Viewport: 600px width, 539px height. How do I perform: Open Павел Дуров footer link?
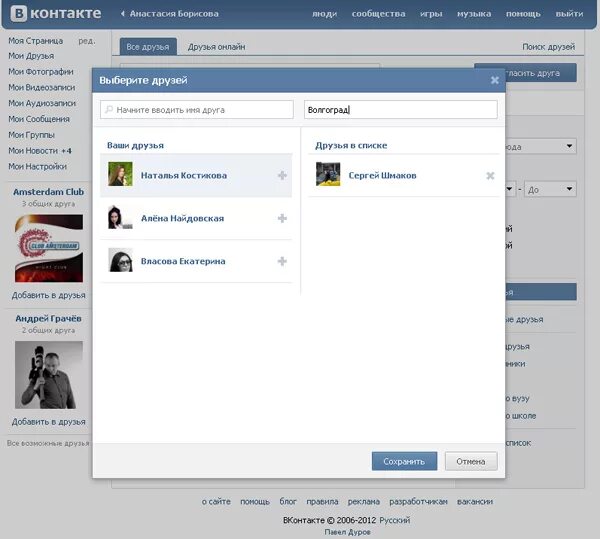click(347, 532)
